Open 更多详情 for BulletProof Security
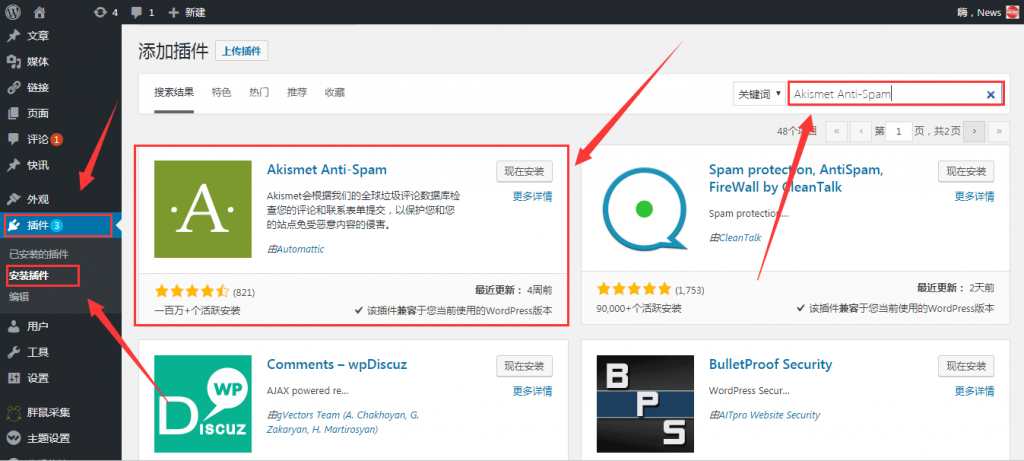 click(x=974, y=391)
